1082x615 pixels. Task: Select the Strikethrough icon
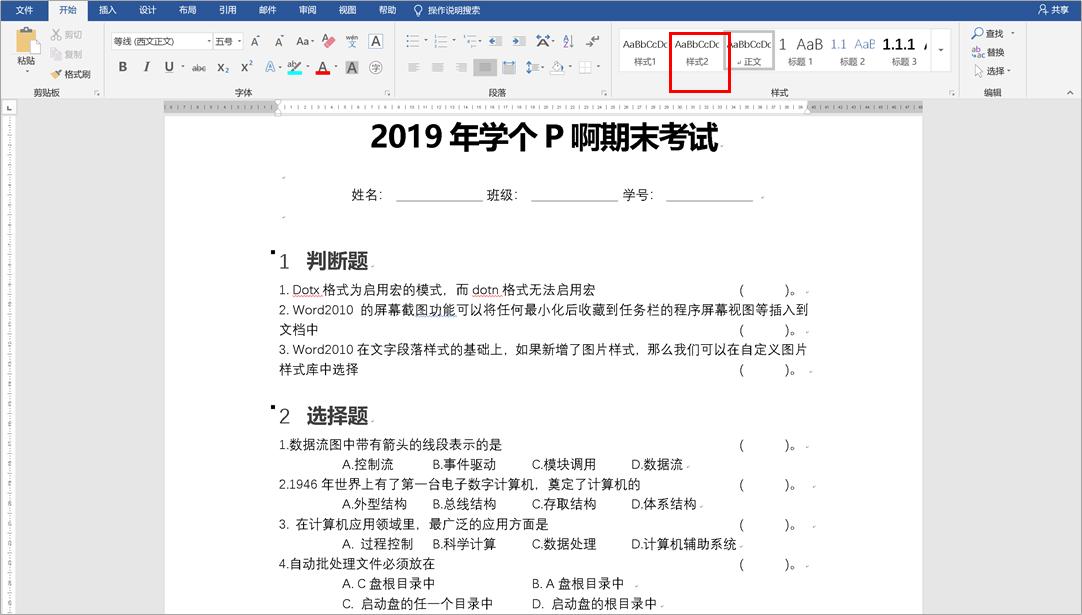tap(201, 67)
